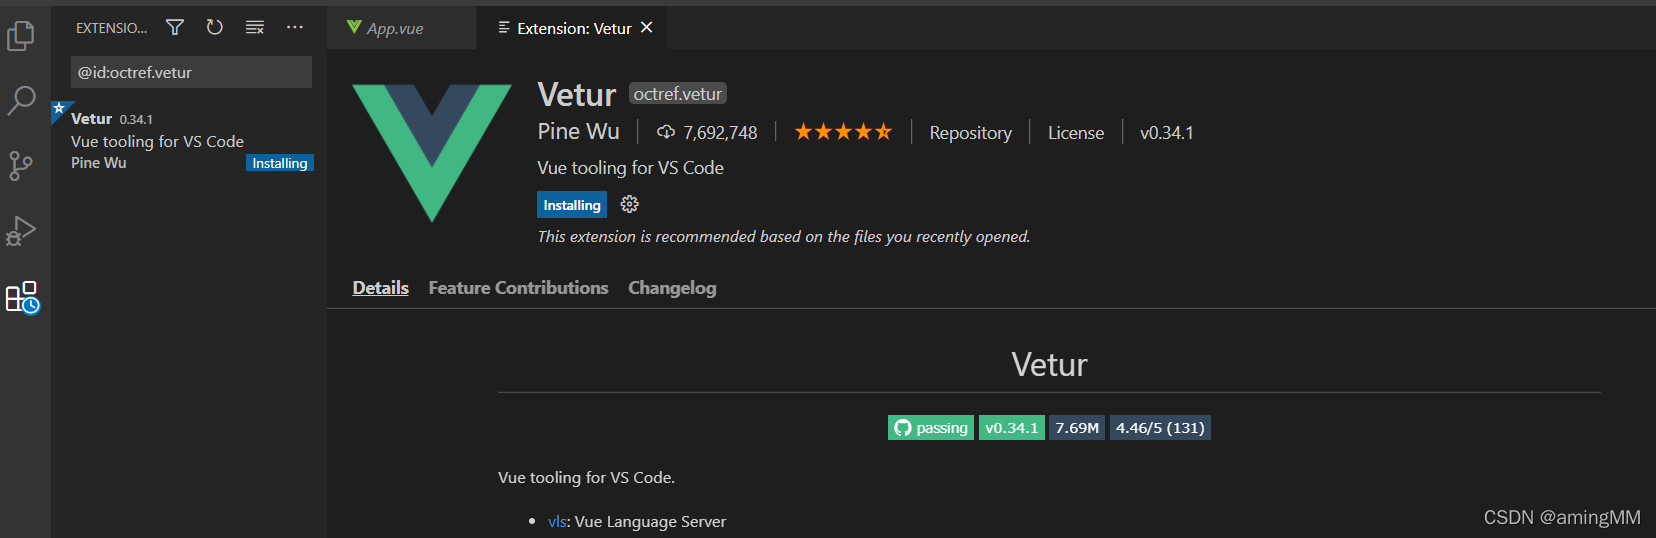Switch to the Details tab
Viewport: 1656px width, 538px height.
coord(381,288)
